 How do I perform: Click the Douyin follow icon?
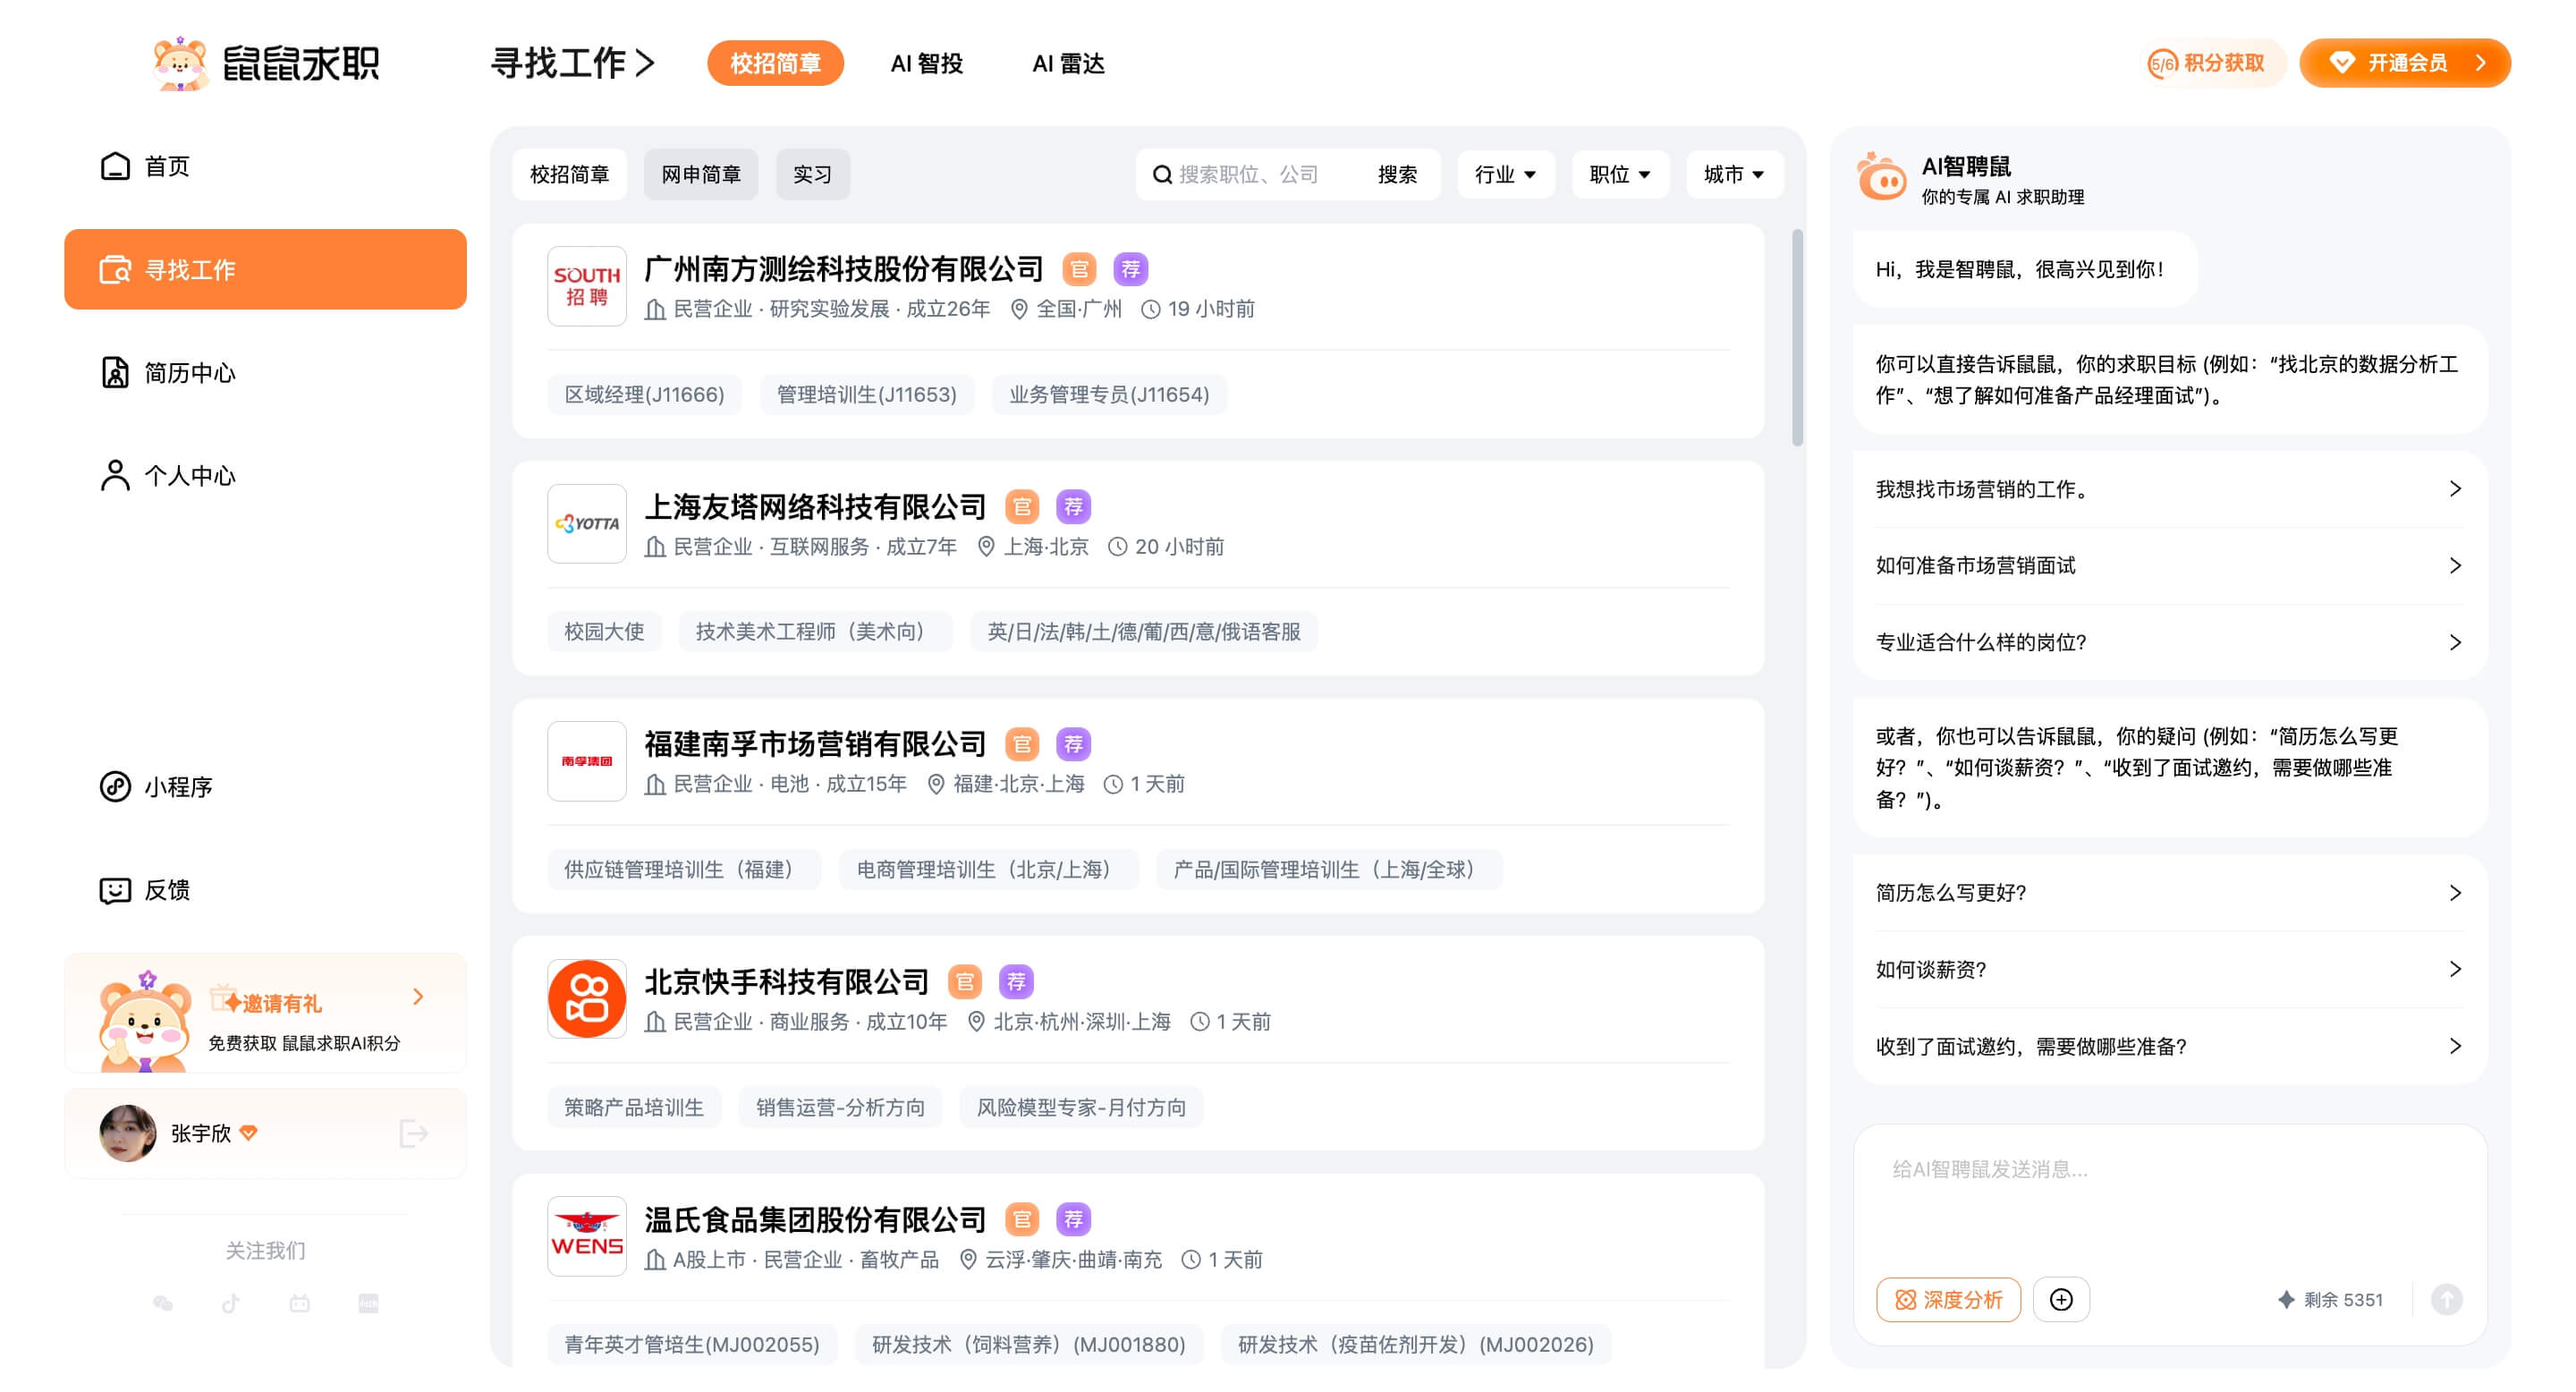(231, 1303)
